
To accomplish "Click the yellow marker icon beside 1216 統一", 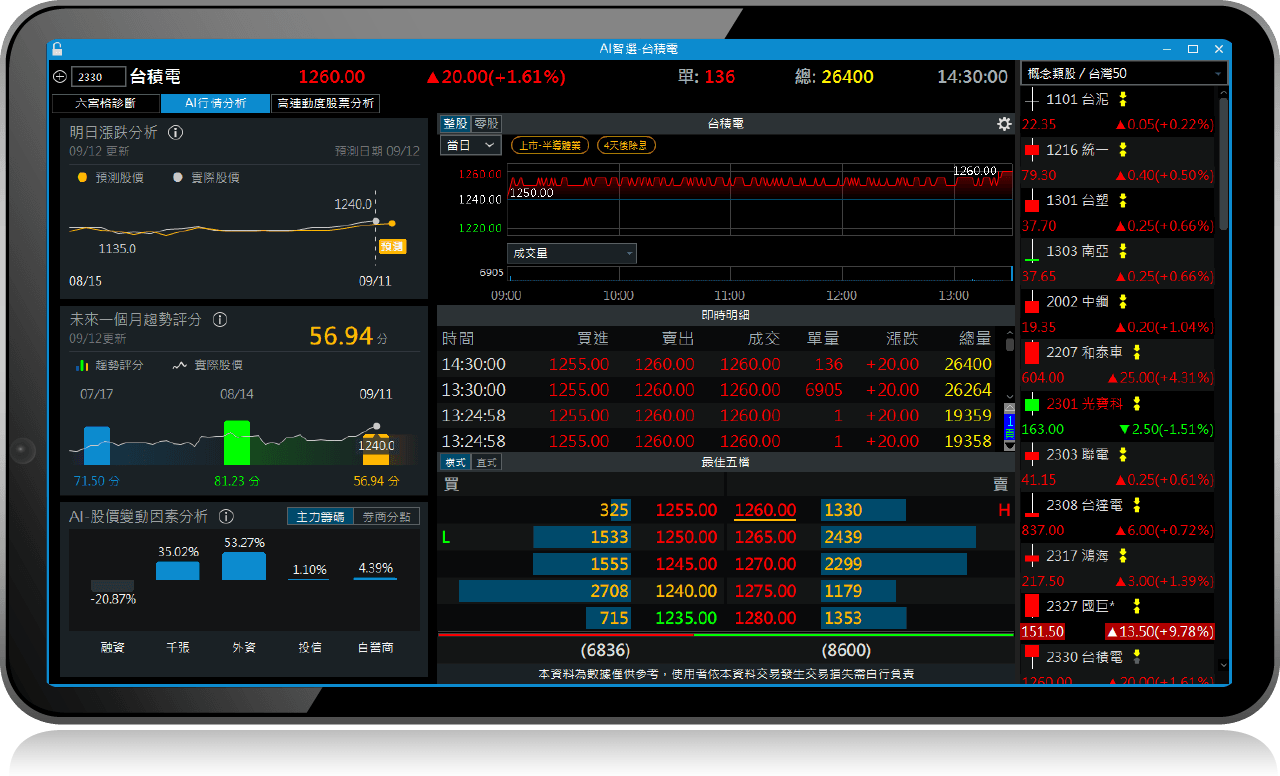I will (x=1123, y=150).
